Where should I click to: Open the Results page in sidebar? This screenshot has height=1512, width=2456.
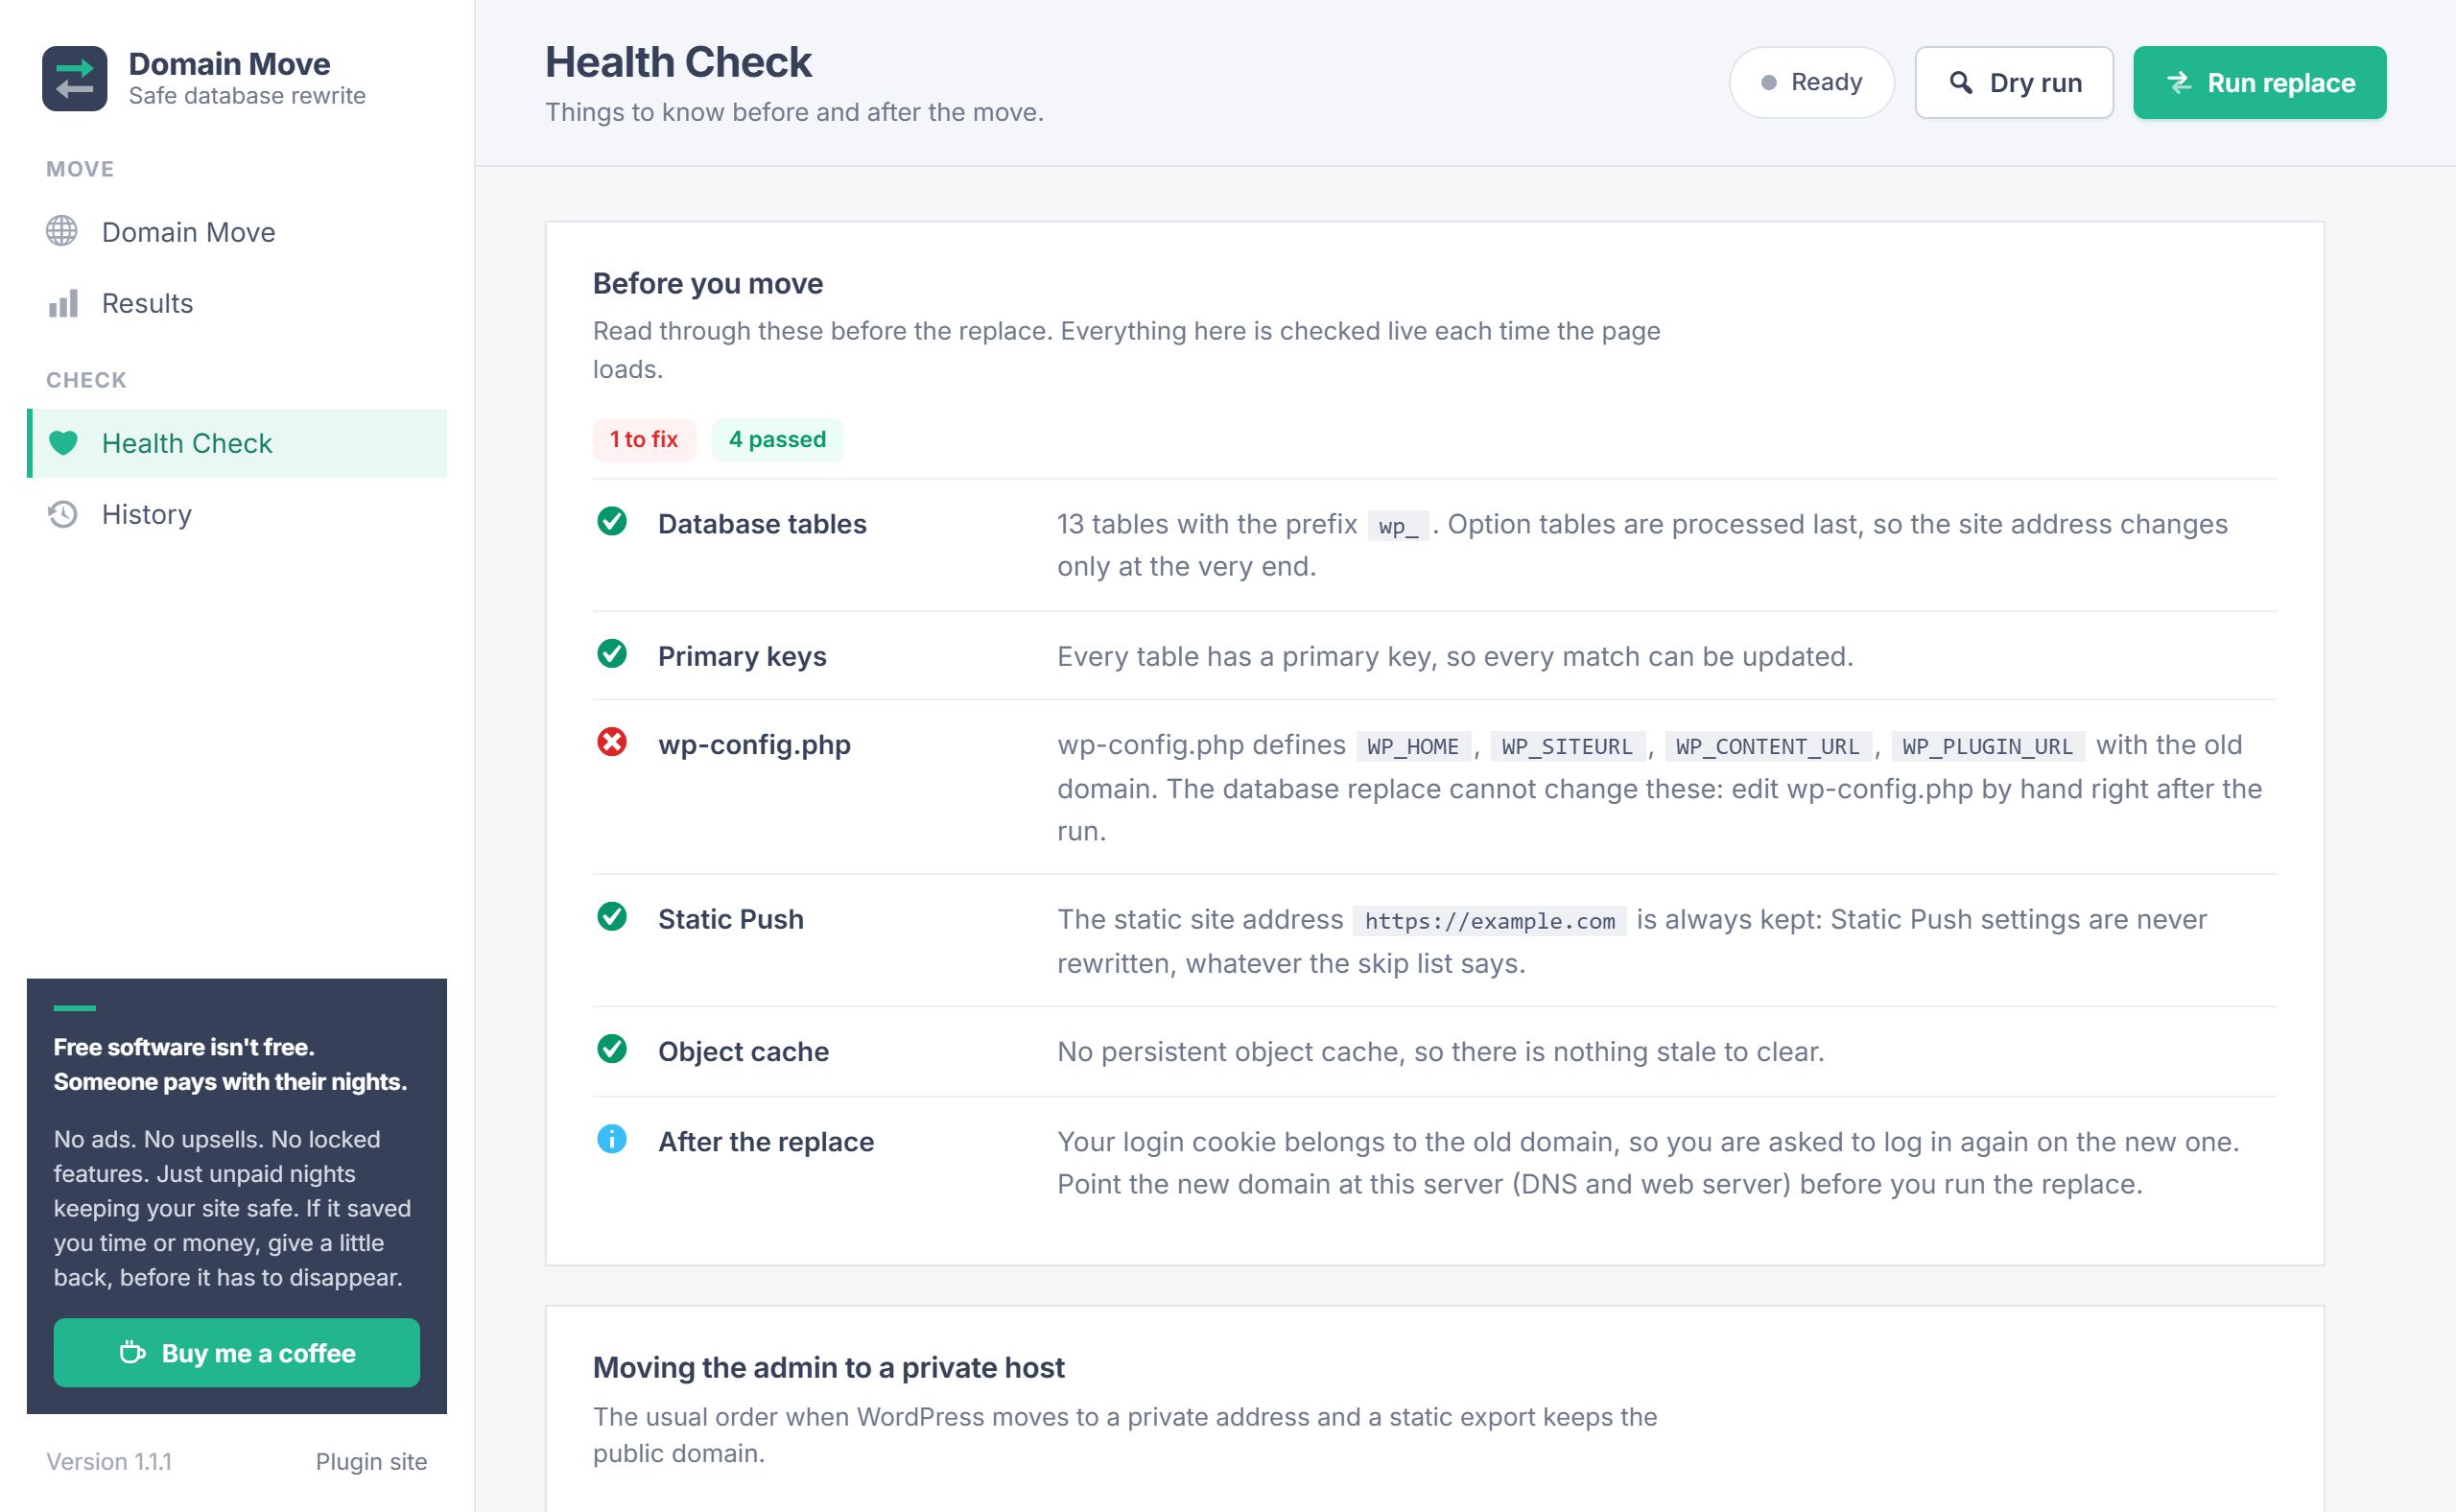point(237,303)
